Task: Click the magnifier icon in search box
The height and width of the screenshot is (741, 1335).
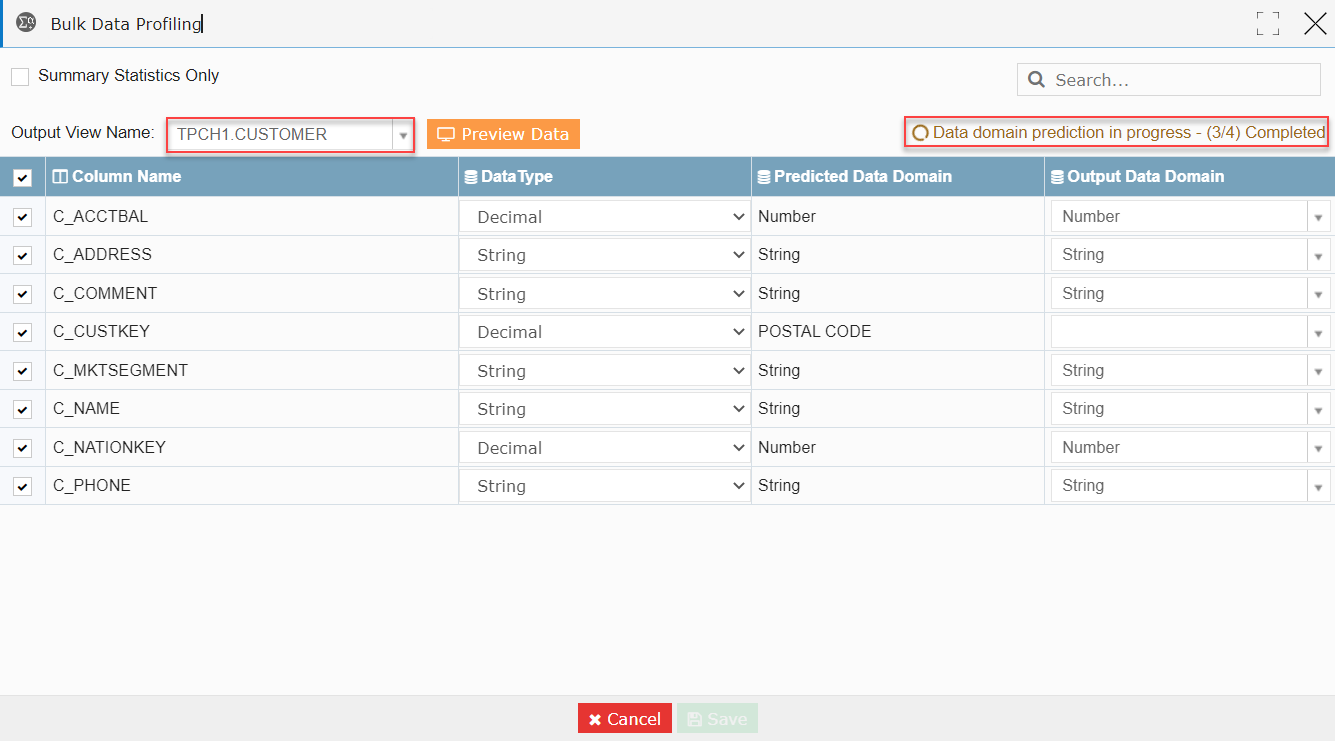Action: 1037,80
